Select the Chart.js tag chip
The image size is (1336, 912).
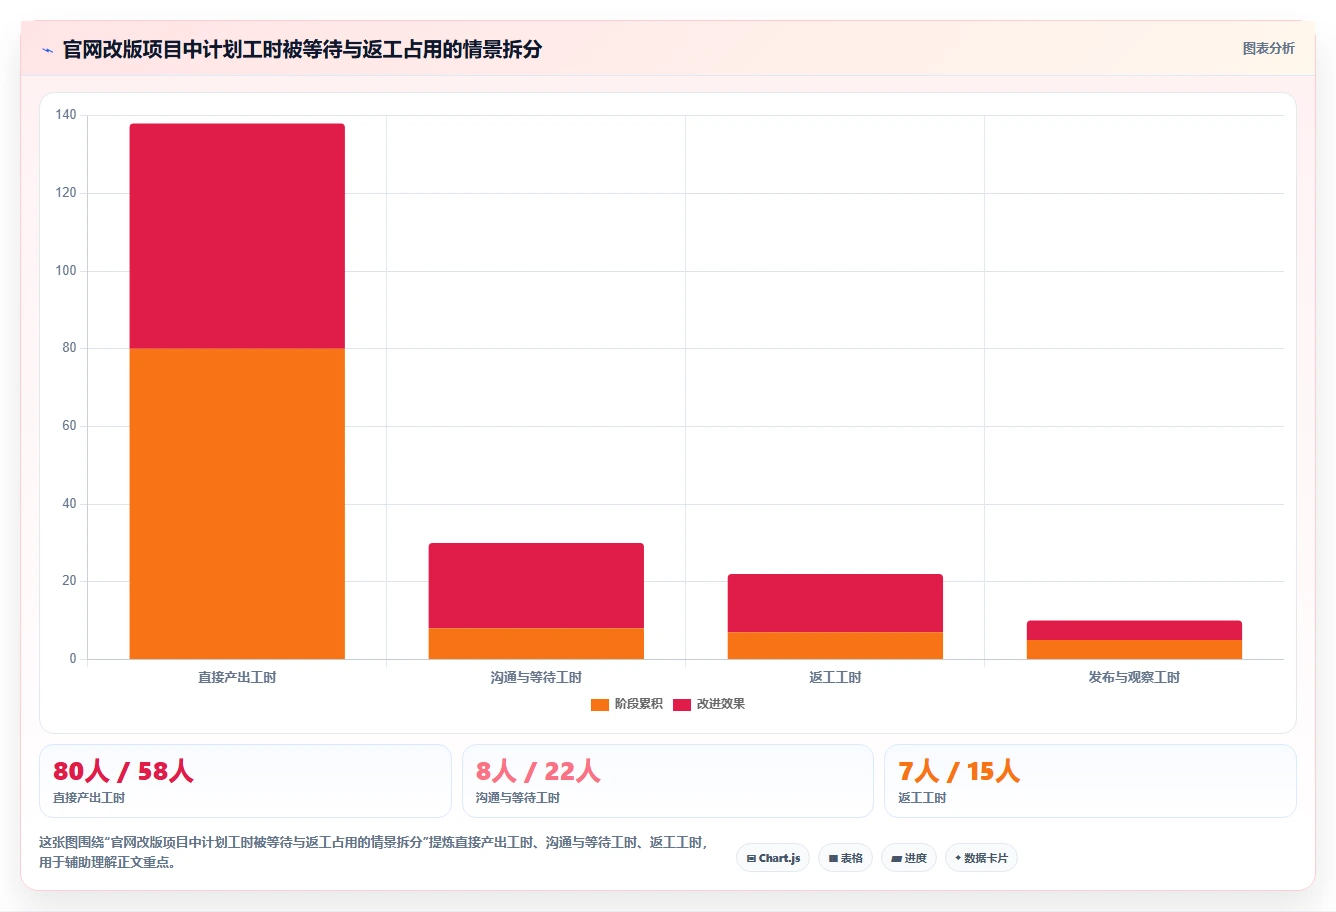773,858
